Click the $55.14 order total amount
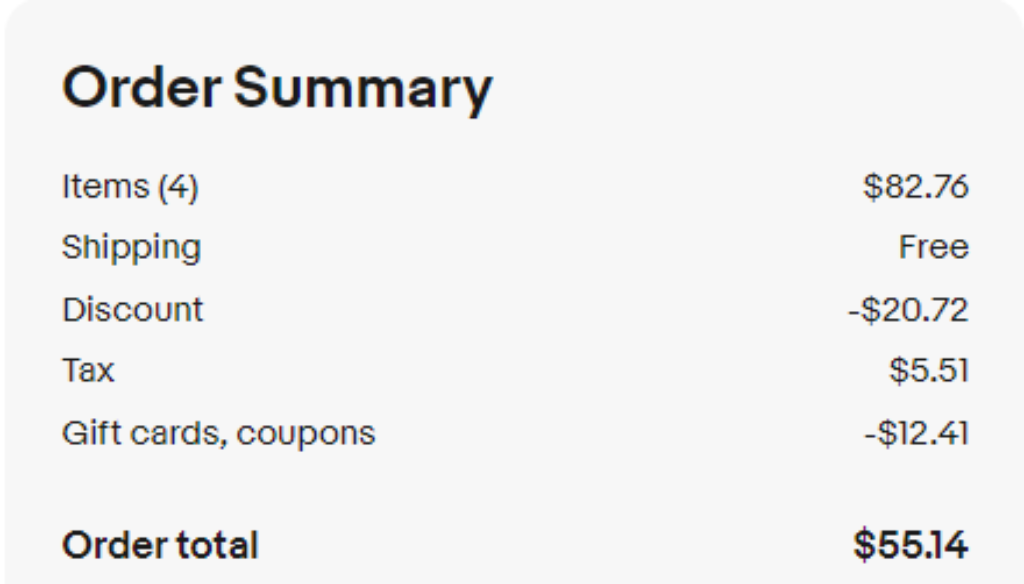The width and height of the screenshot is (1024, 584). tap(910, 545)
